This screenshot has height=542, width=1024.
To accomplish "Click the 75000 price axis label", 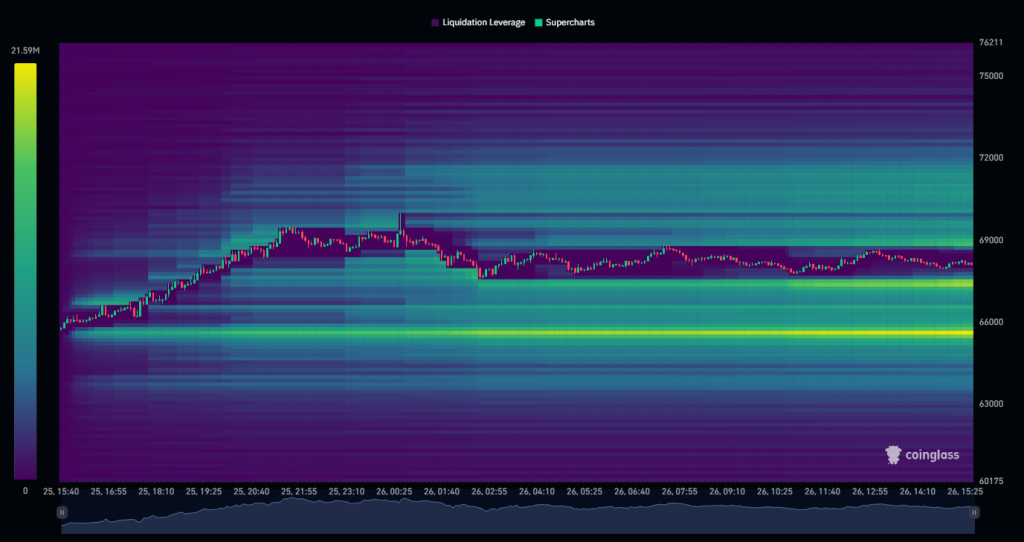I will (x=990, y=76).
